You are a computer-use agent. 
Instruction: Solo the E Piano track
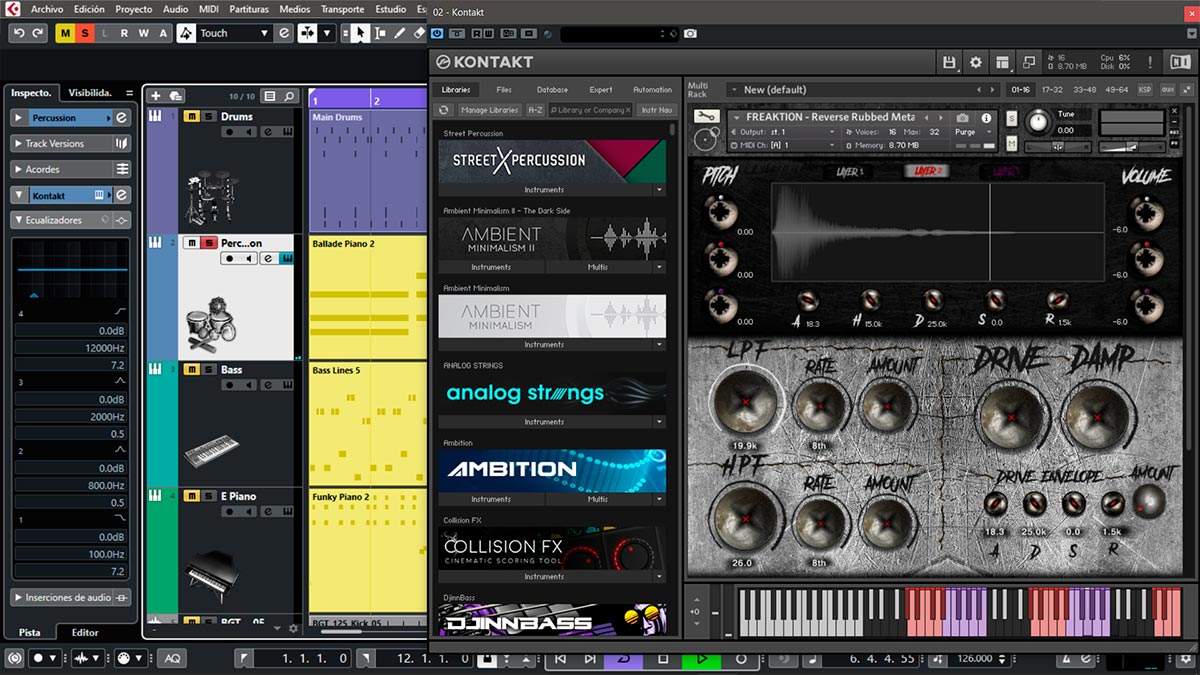(x=208, y=496)
